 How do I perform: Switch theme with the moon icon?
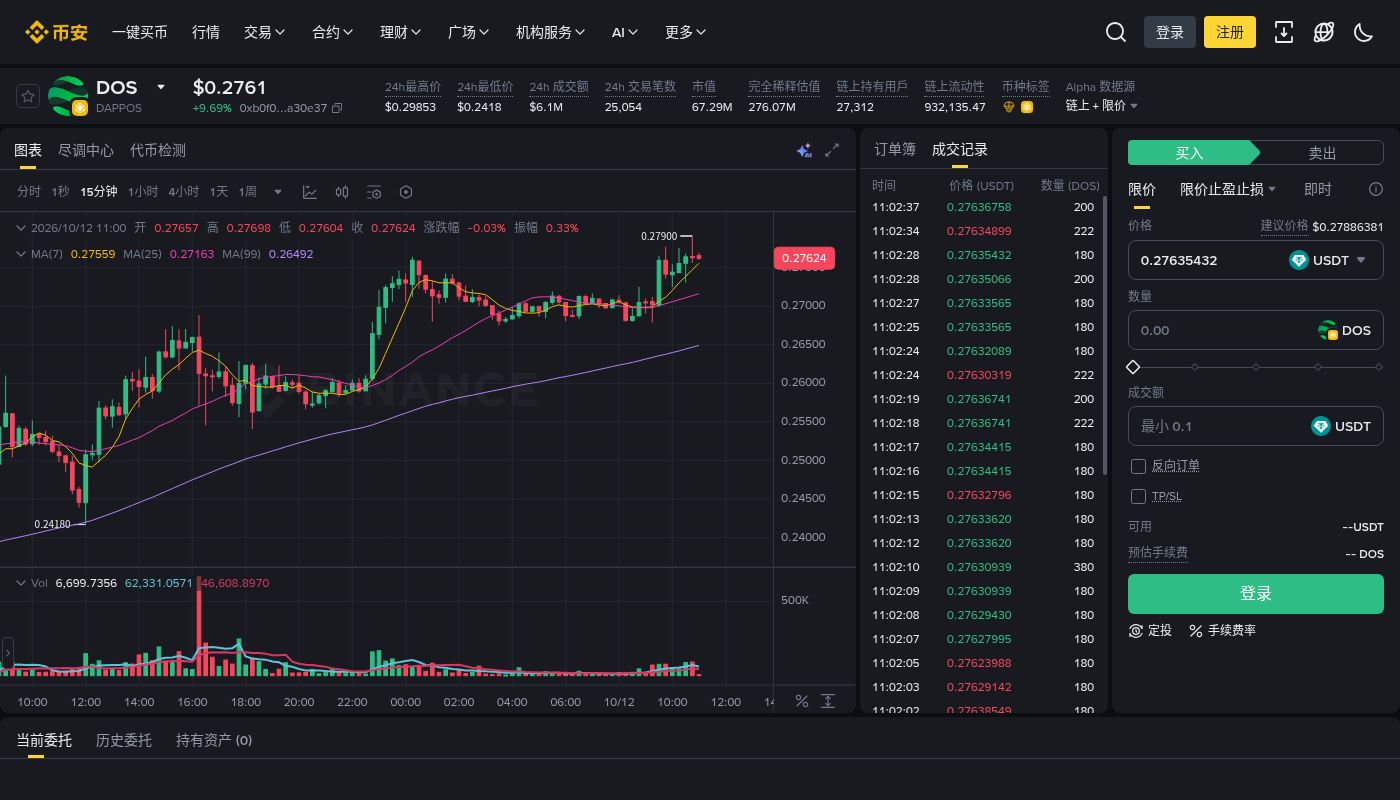(1363, 32)
